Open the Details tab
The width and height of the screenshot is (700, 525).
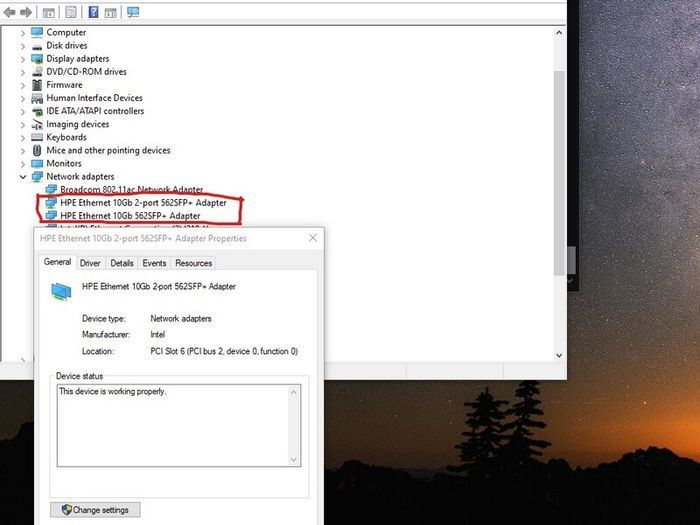(x=122, y=263)
